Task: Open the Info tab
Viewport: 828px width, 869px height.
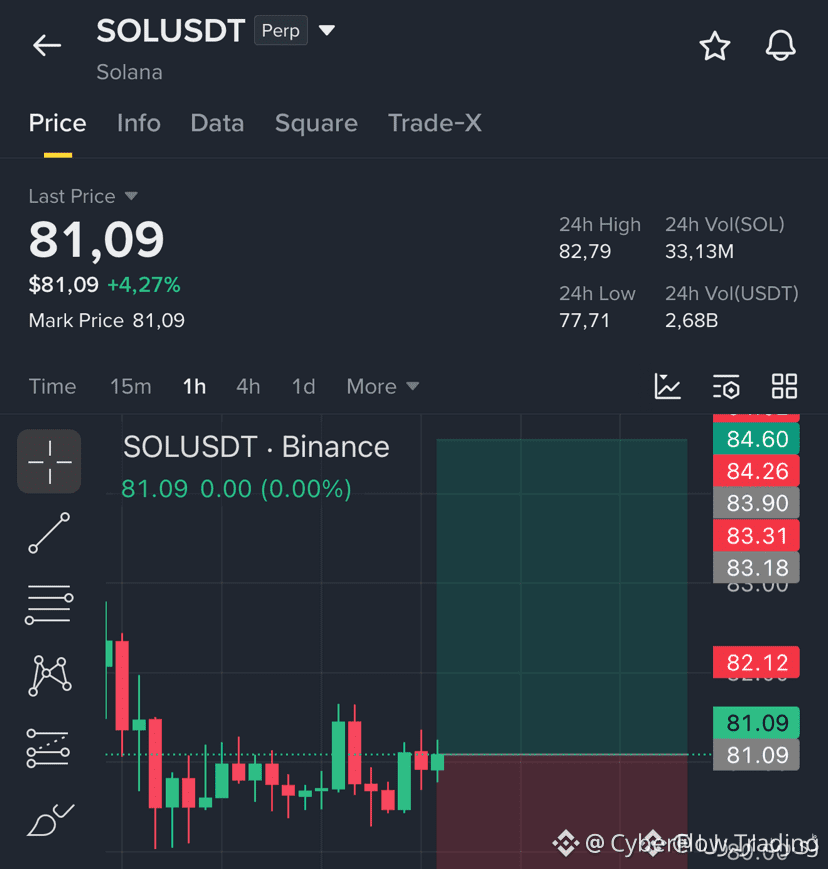Action: (139, 123)
